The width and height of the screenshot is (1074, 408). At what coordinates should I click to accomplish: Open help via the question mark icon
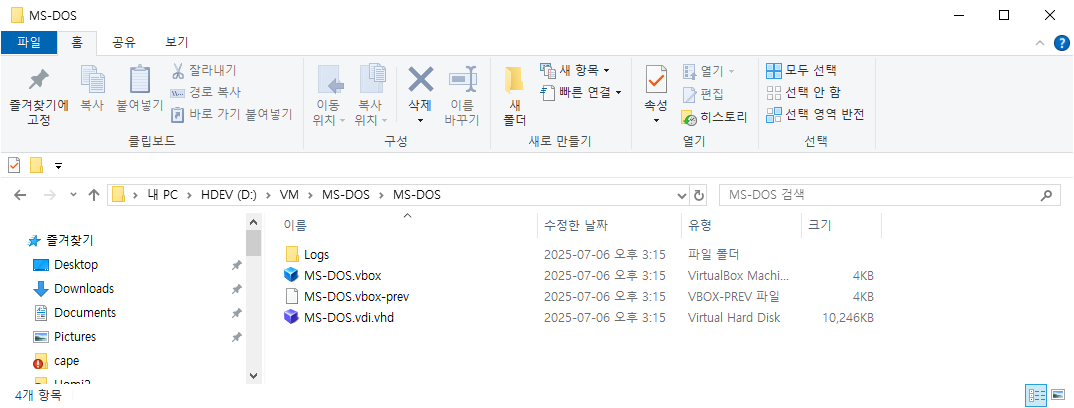(x=1060, y=43)
